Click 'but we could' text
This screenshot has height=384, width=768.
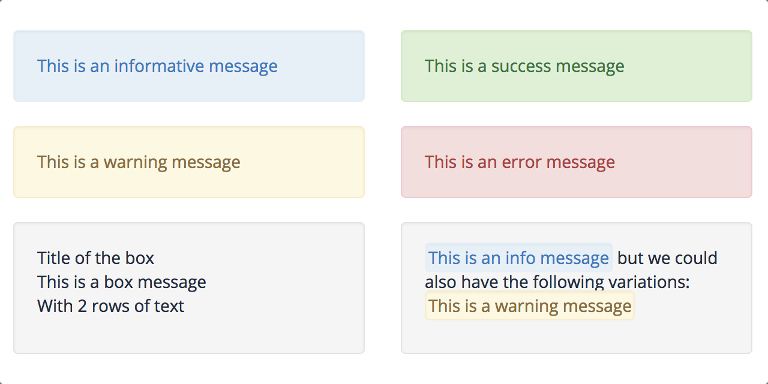tap(668, 258)
